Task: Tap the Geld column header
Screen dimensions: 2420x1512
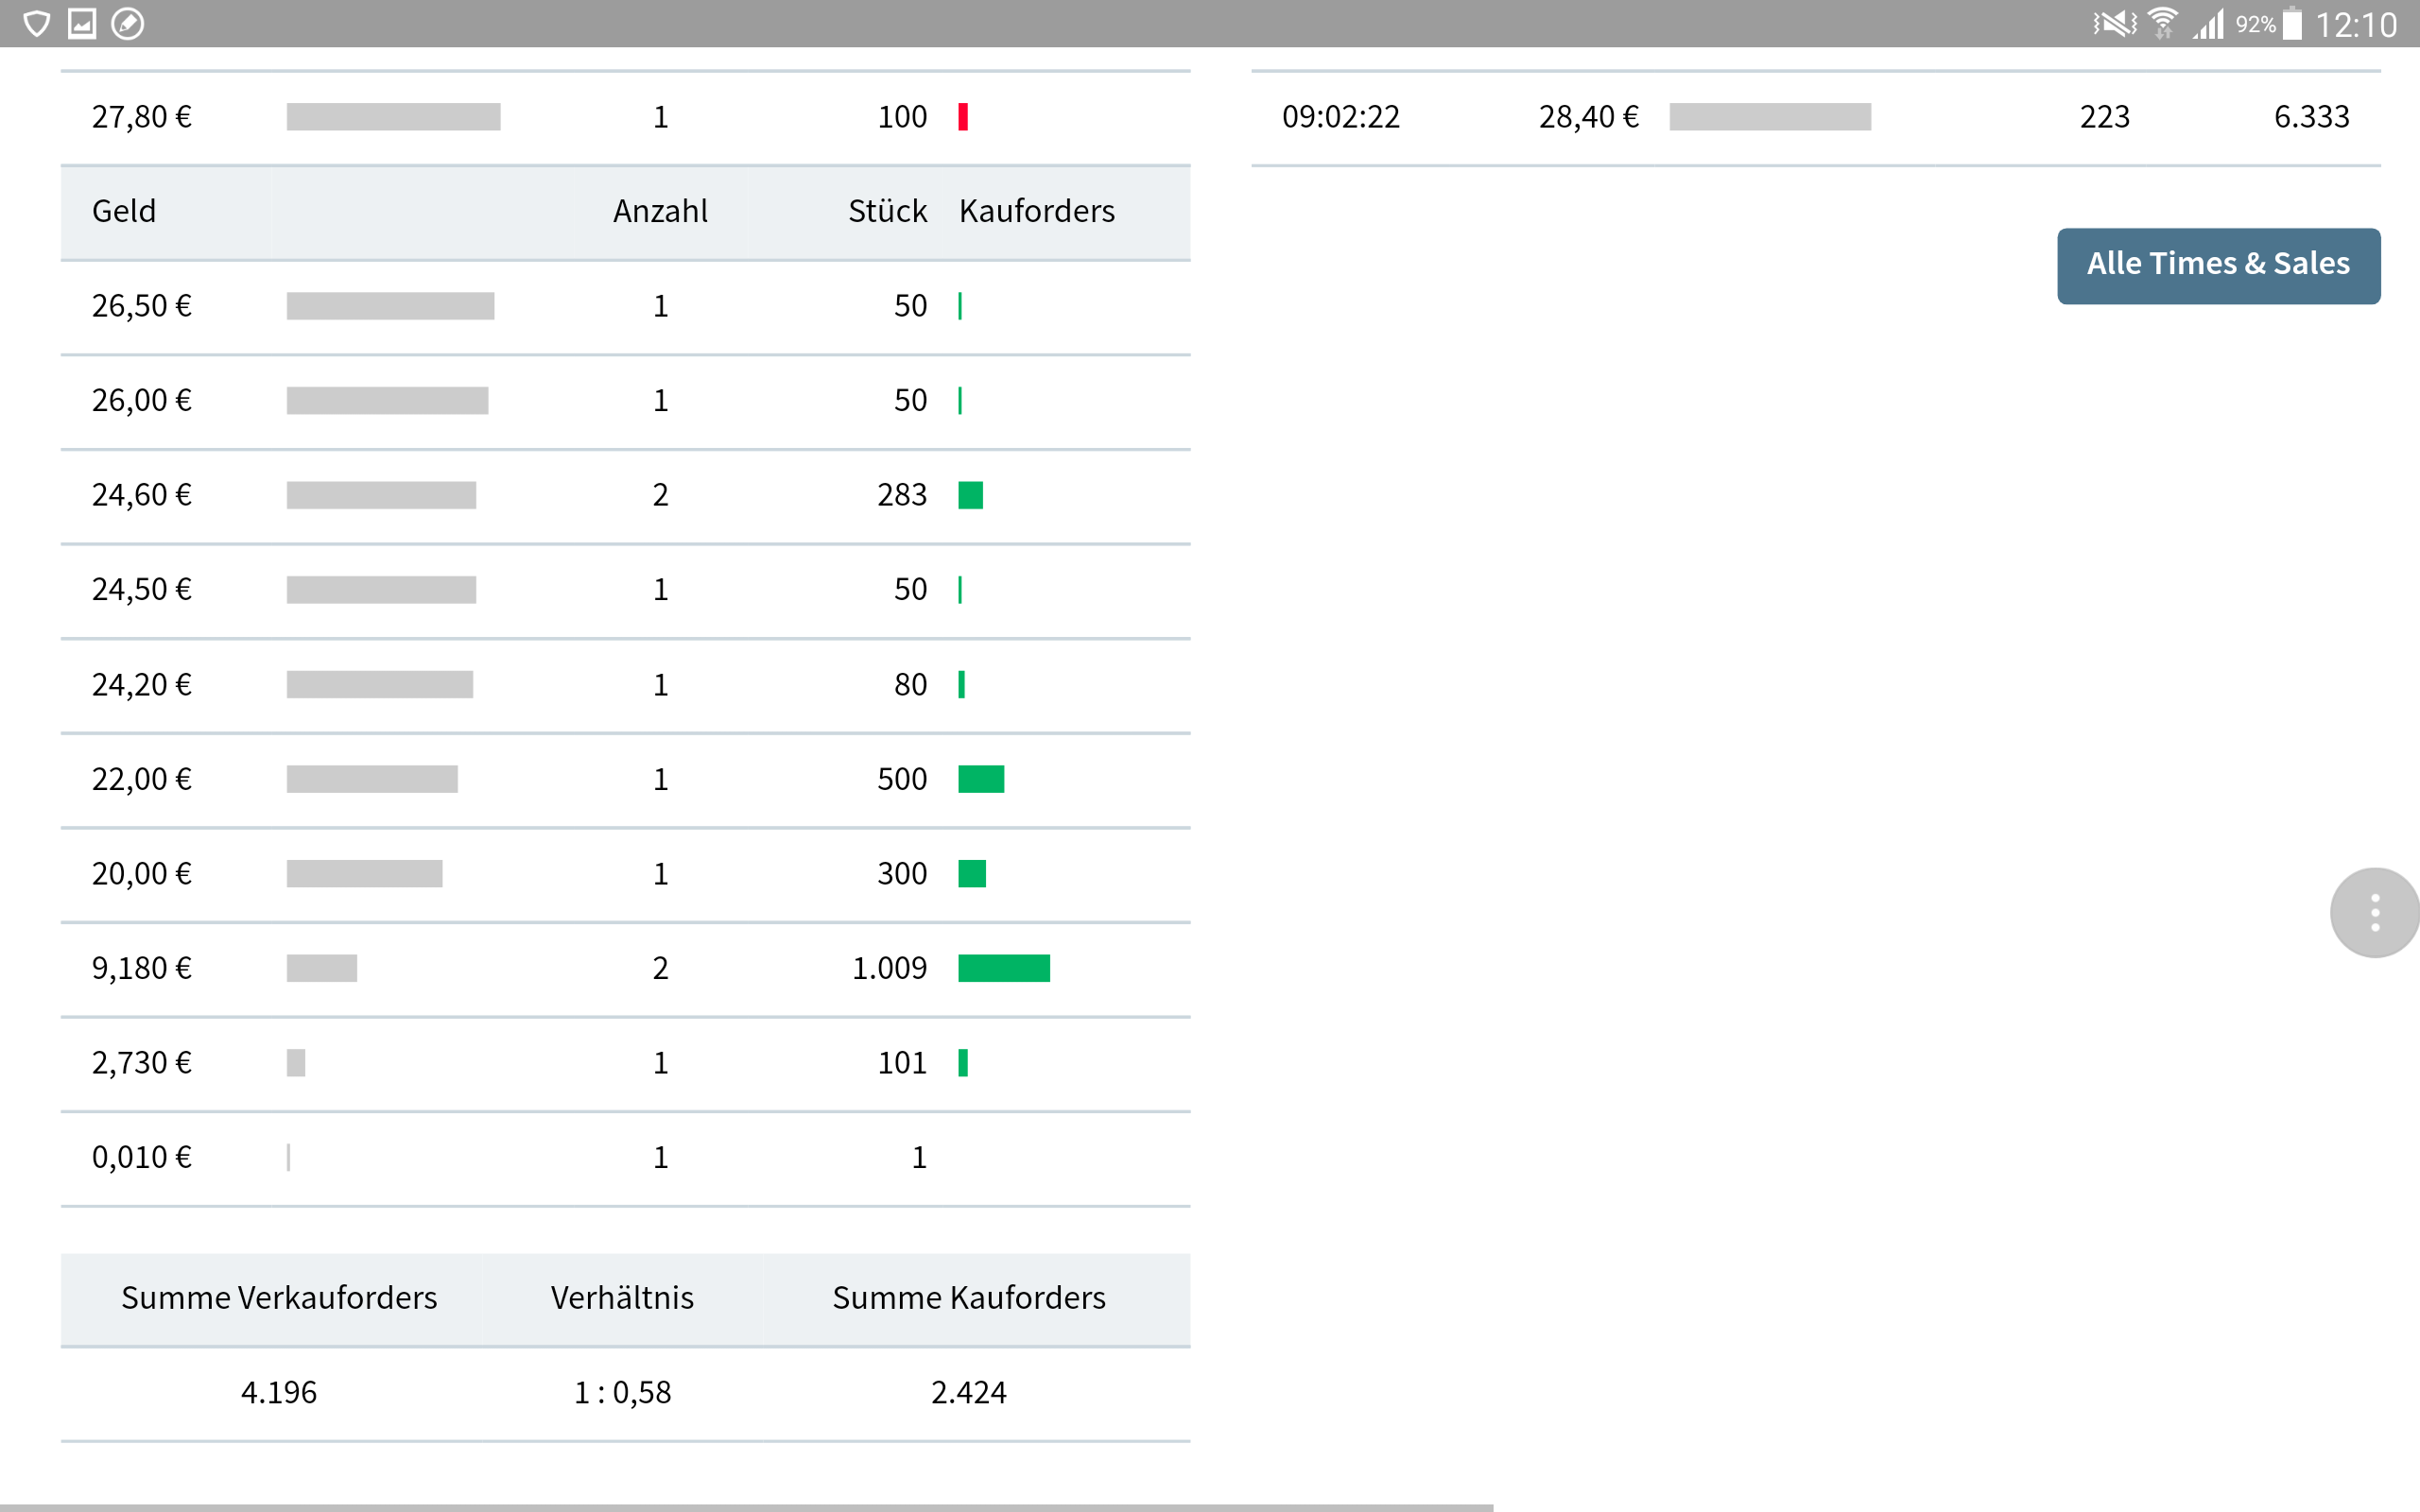Action: click(x=124, y=211)
